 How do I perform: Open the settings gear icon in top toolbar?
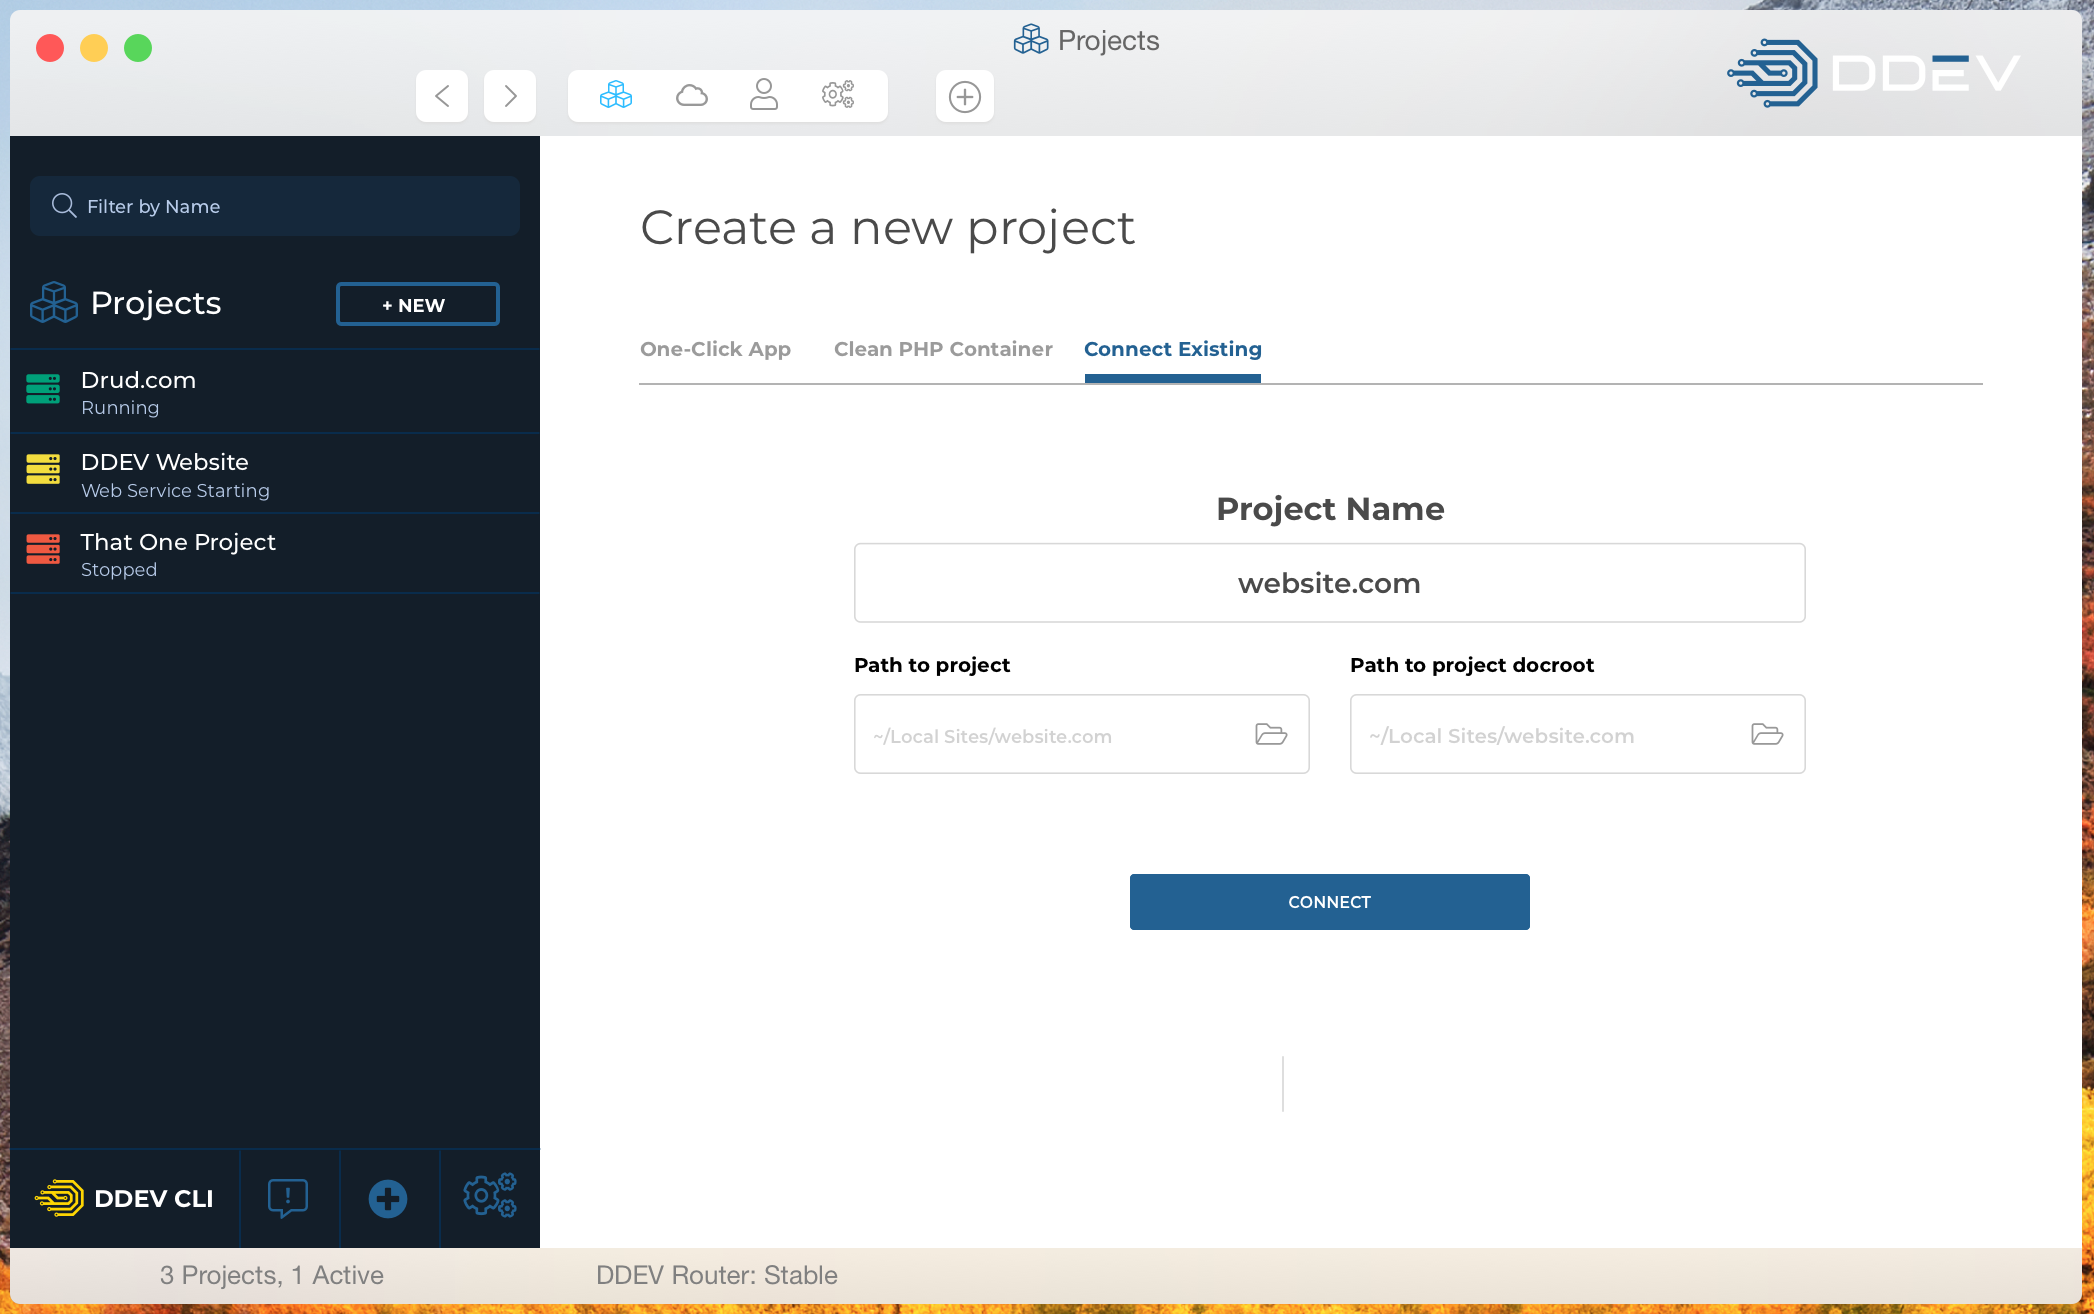pos(838,95)
